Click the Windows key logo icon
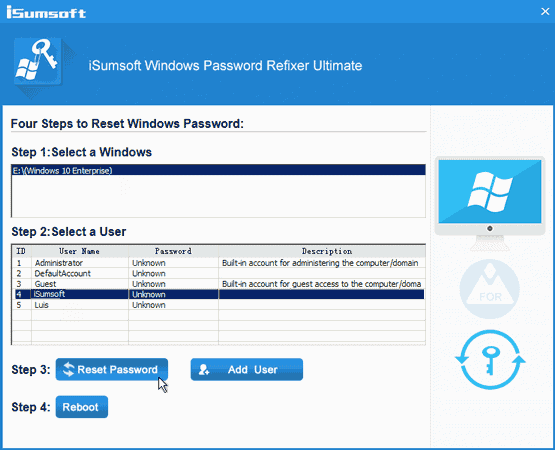 (38, 62)
